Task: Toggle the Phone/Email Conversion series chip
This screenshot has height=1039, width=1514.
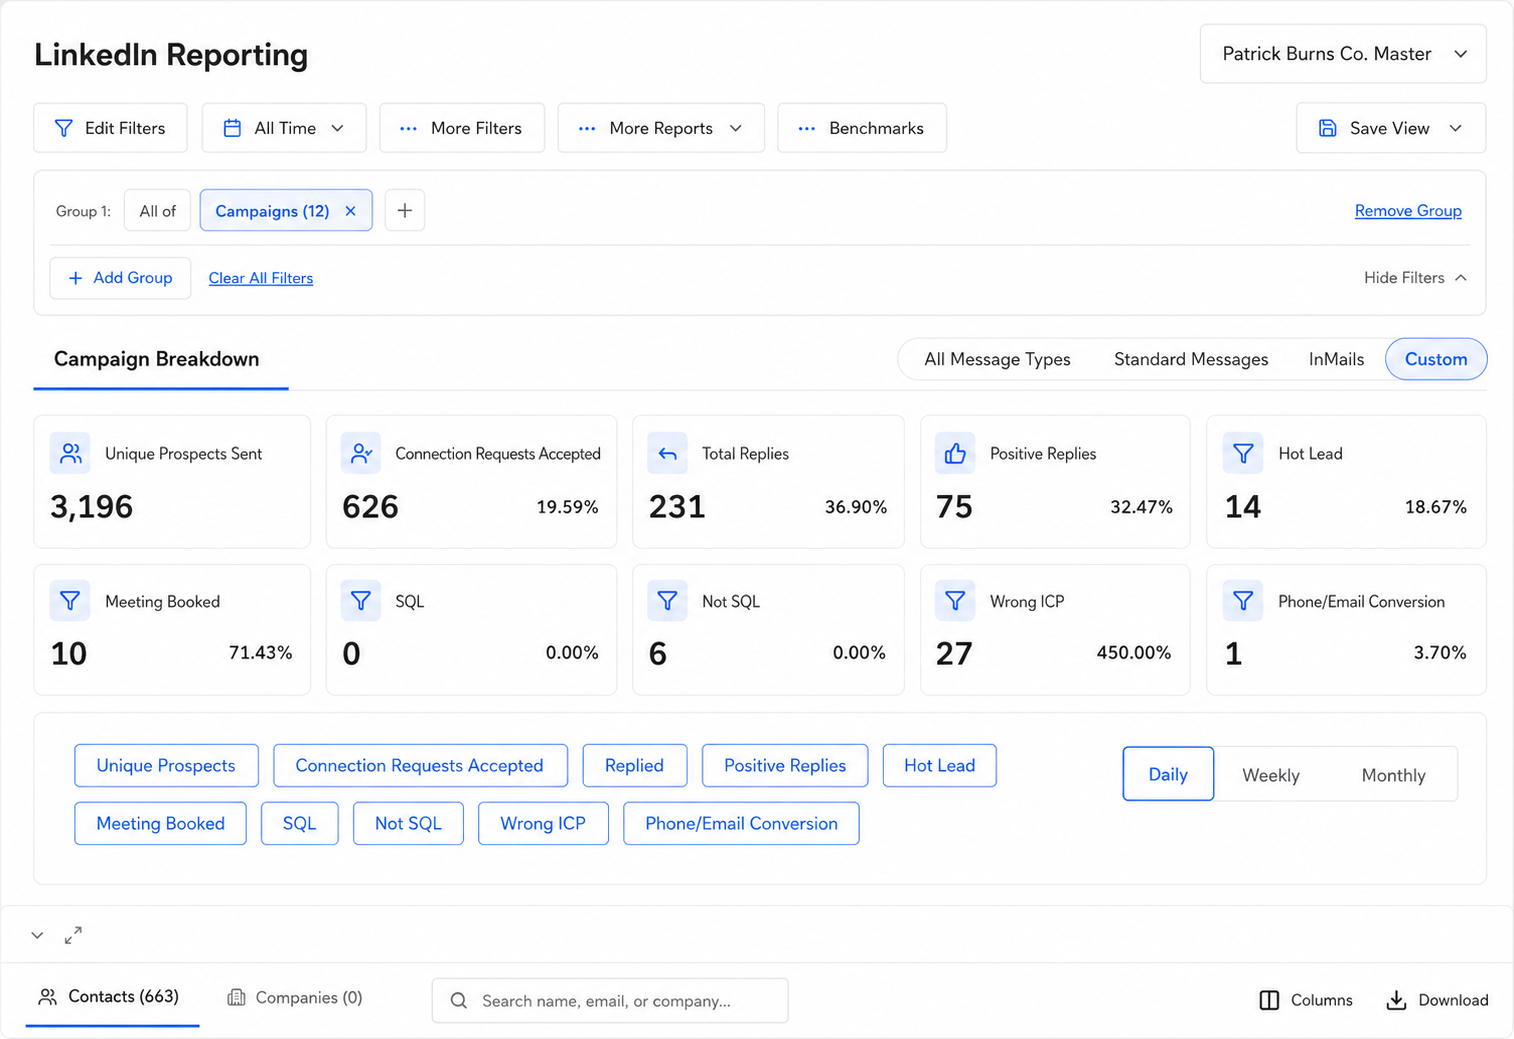Action: (x=741, y=823)
